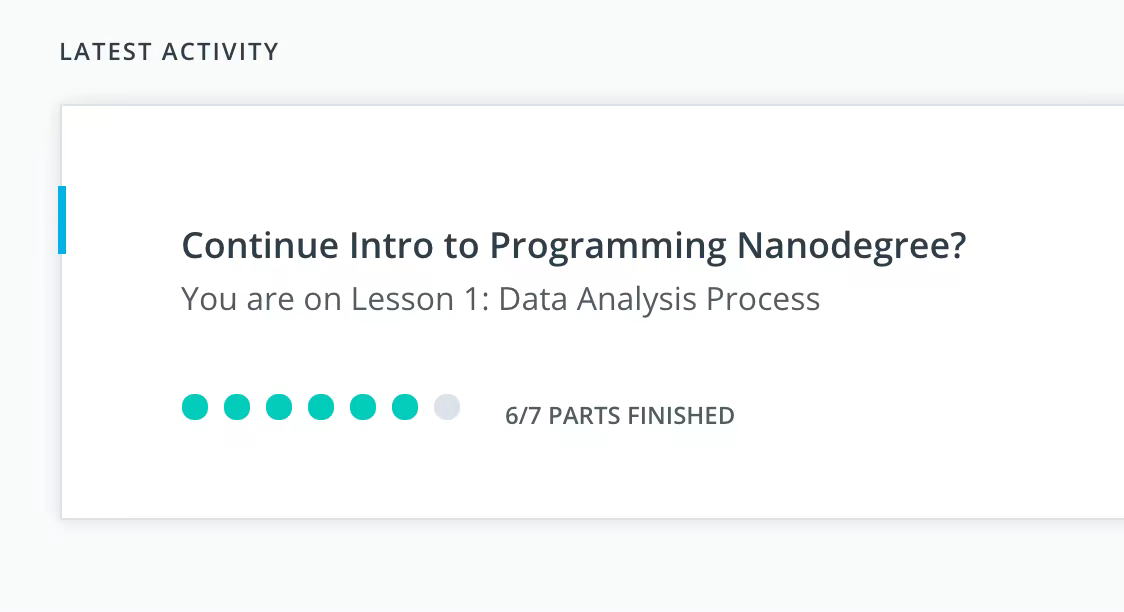Click the sixth teal progress dot
The height and width of the screenshot is (612, 1124).
click(405, 407)
